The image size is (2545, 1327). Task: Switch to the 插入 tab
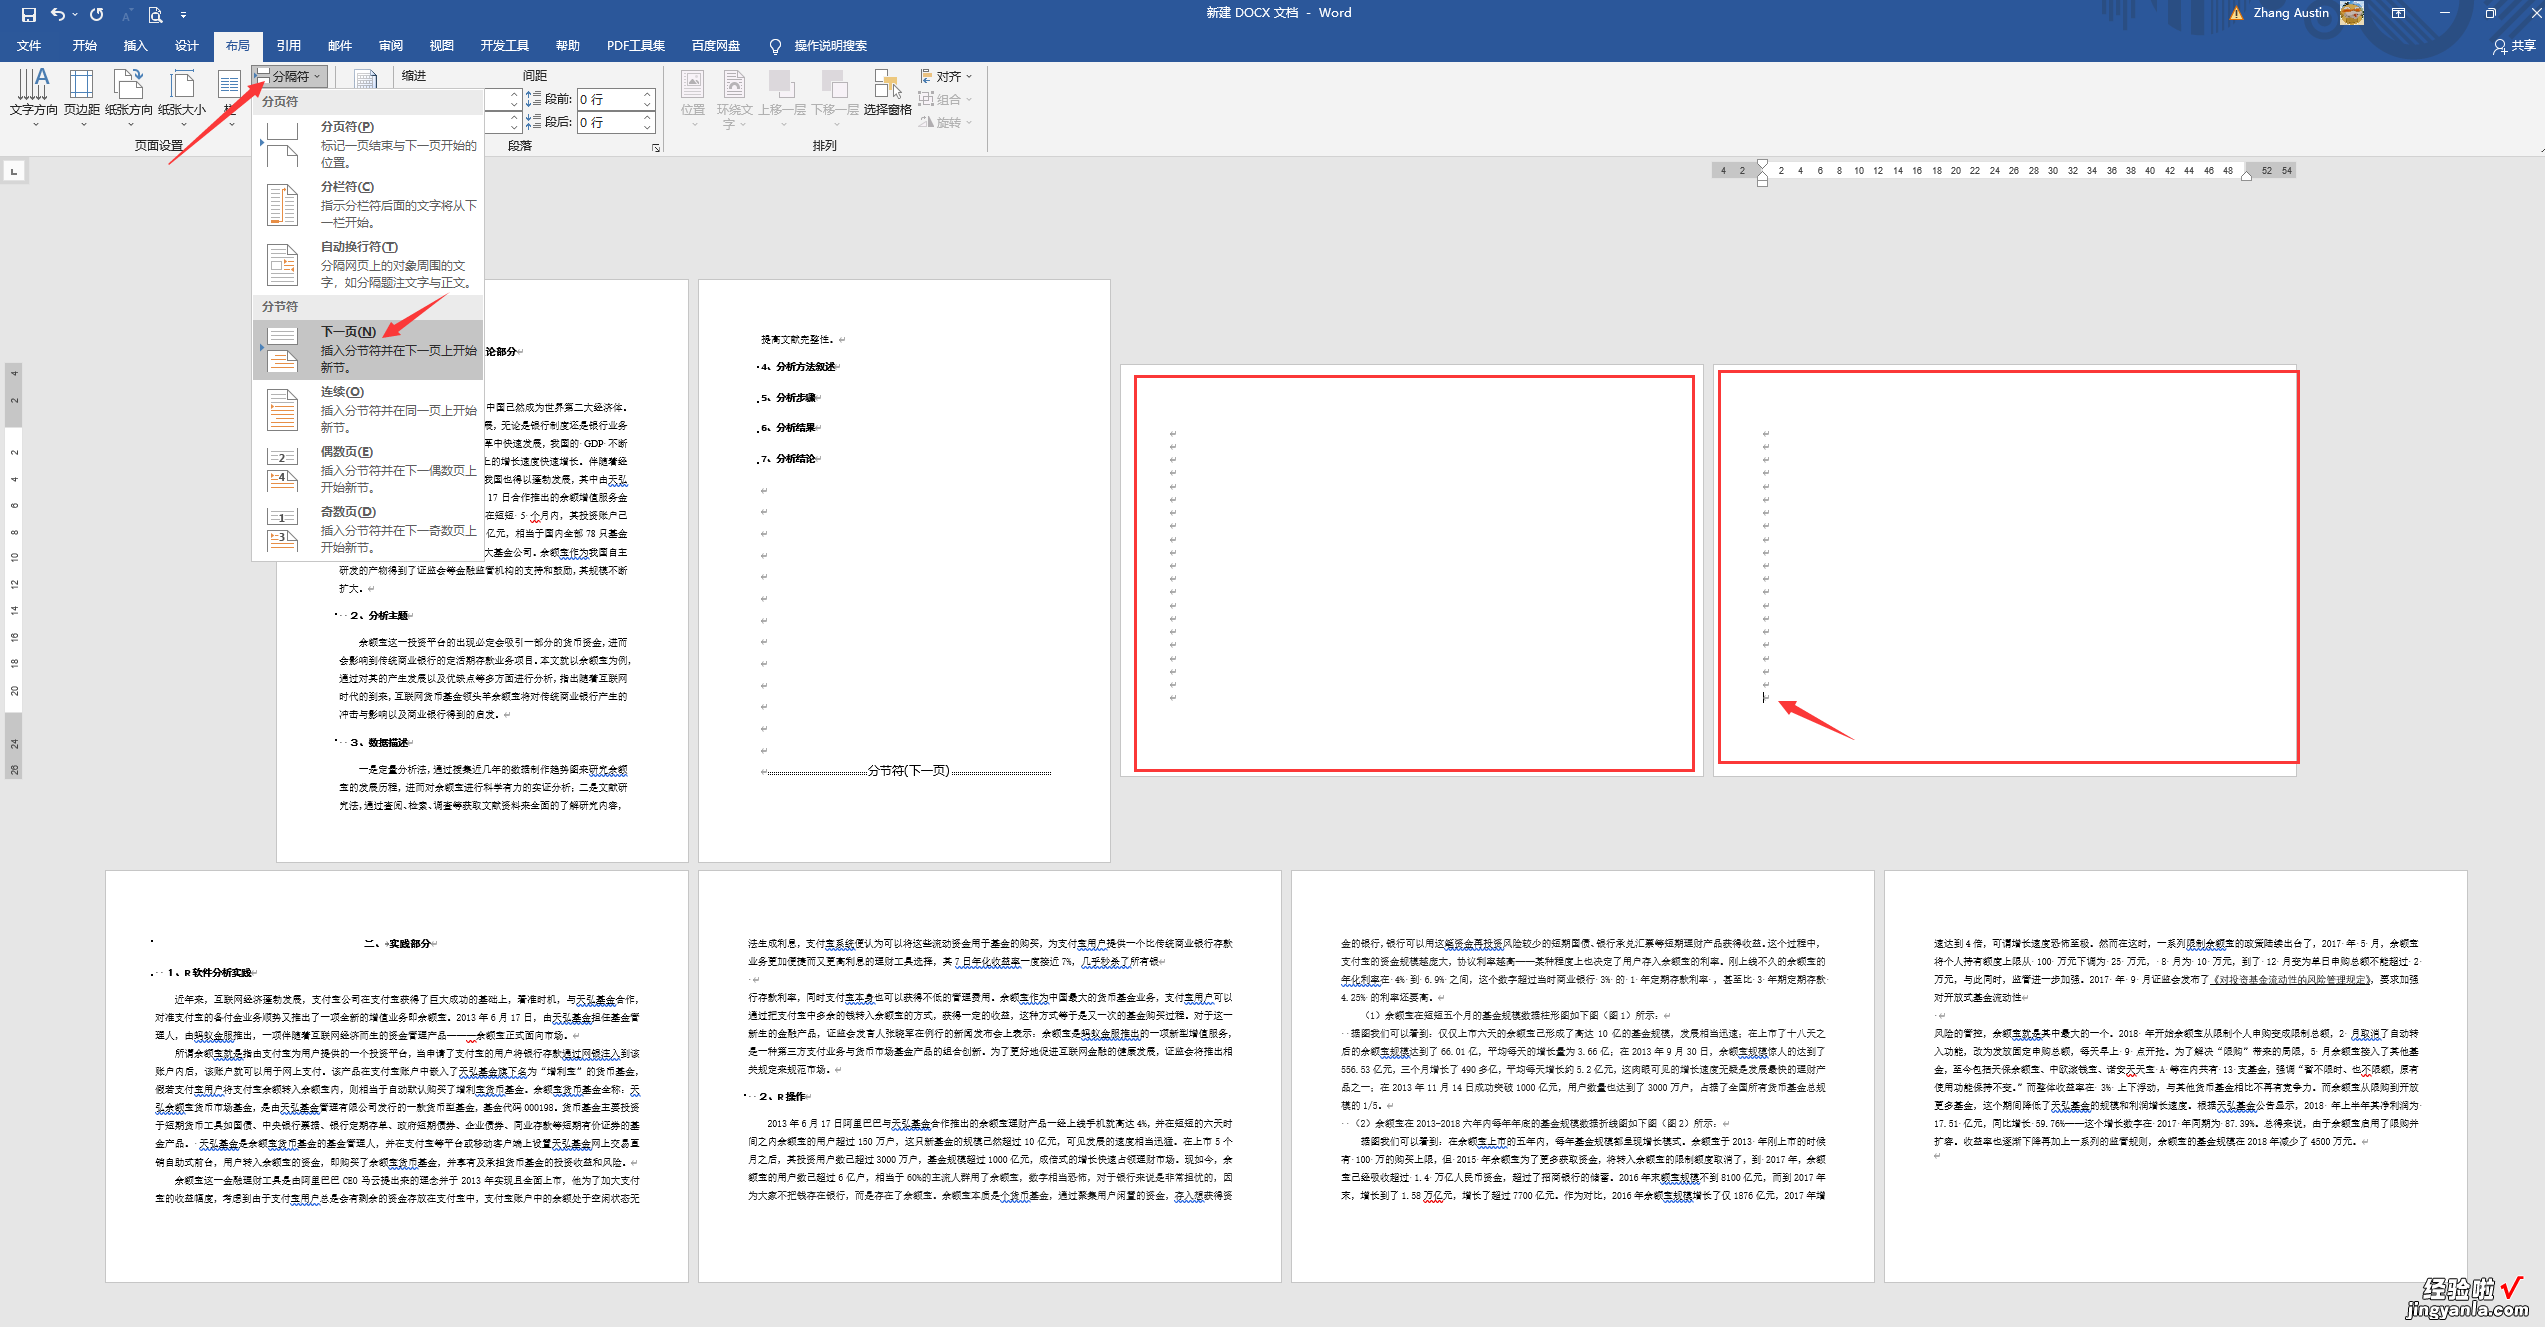135,46
